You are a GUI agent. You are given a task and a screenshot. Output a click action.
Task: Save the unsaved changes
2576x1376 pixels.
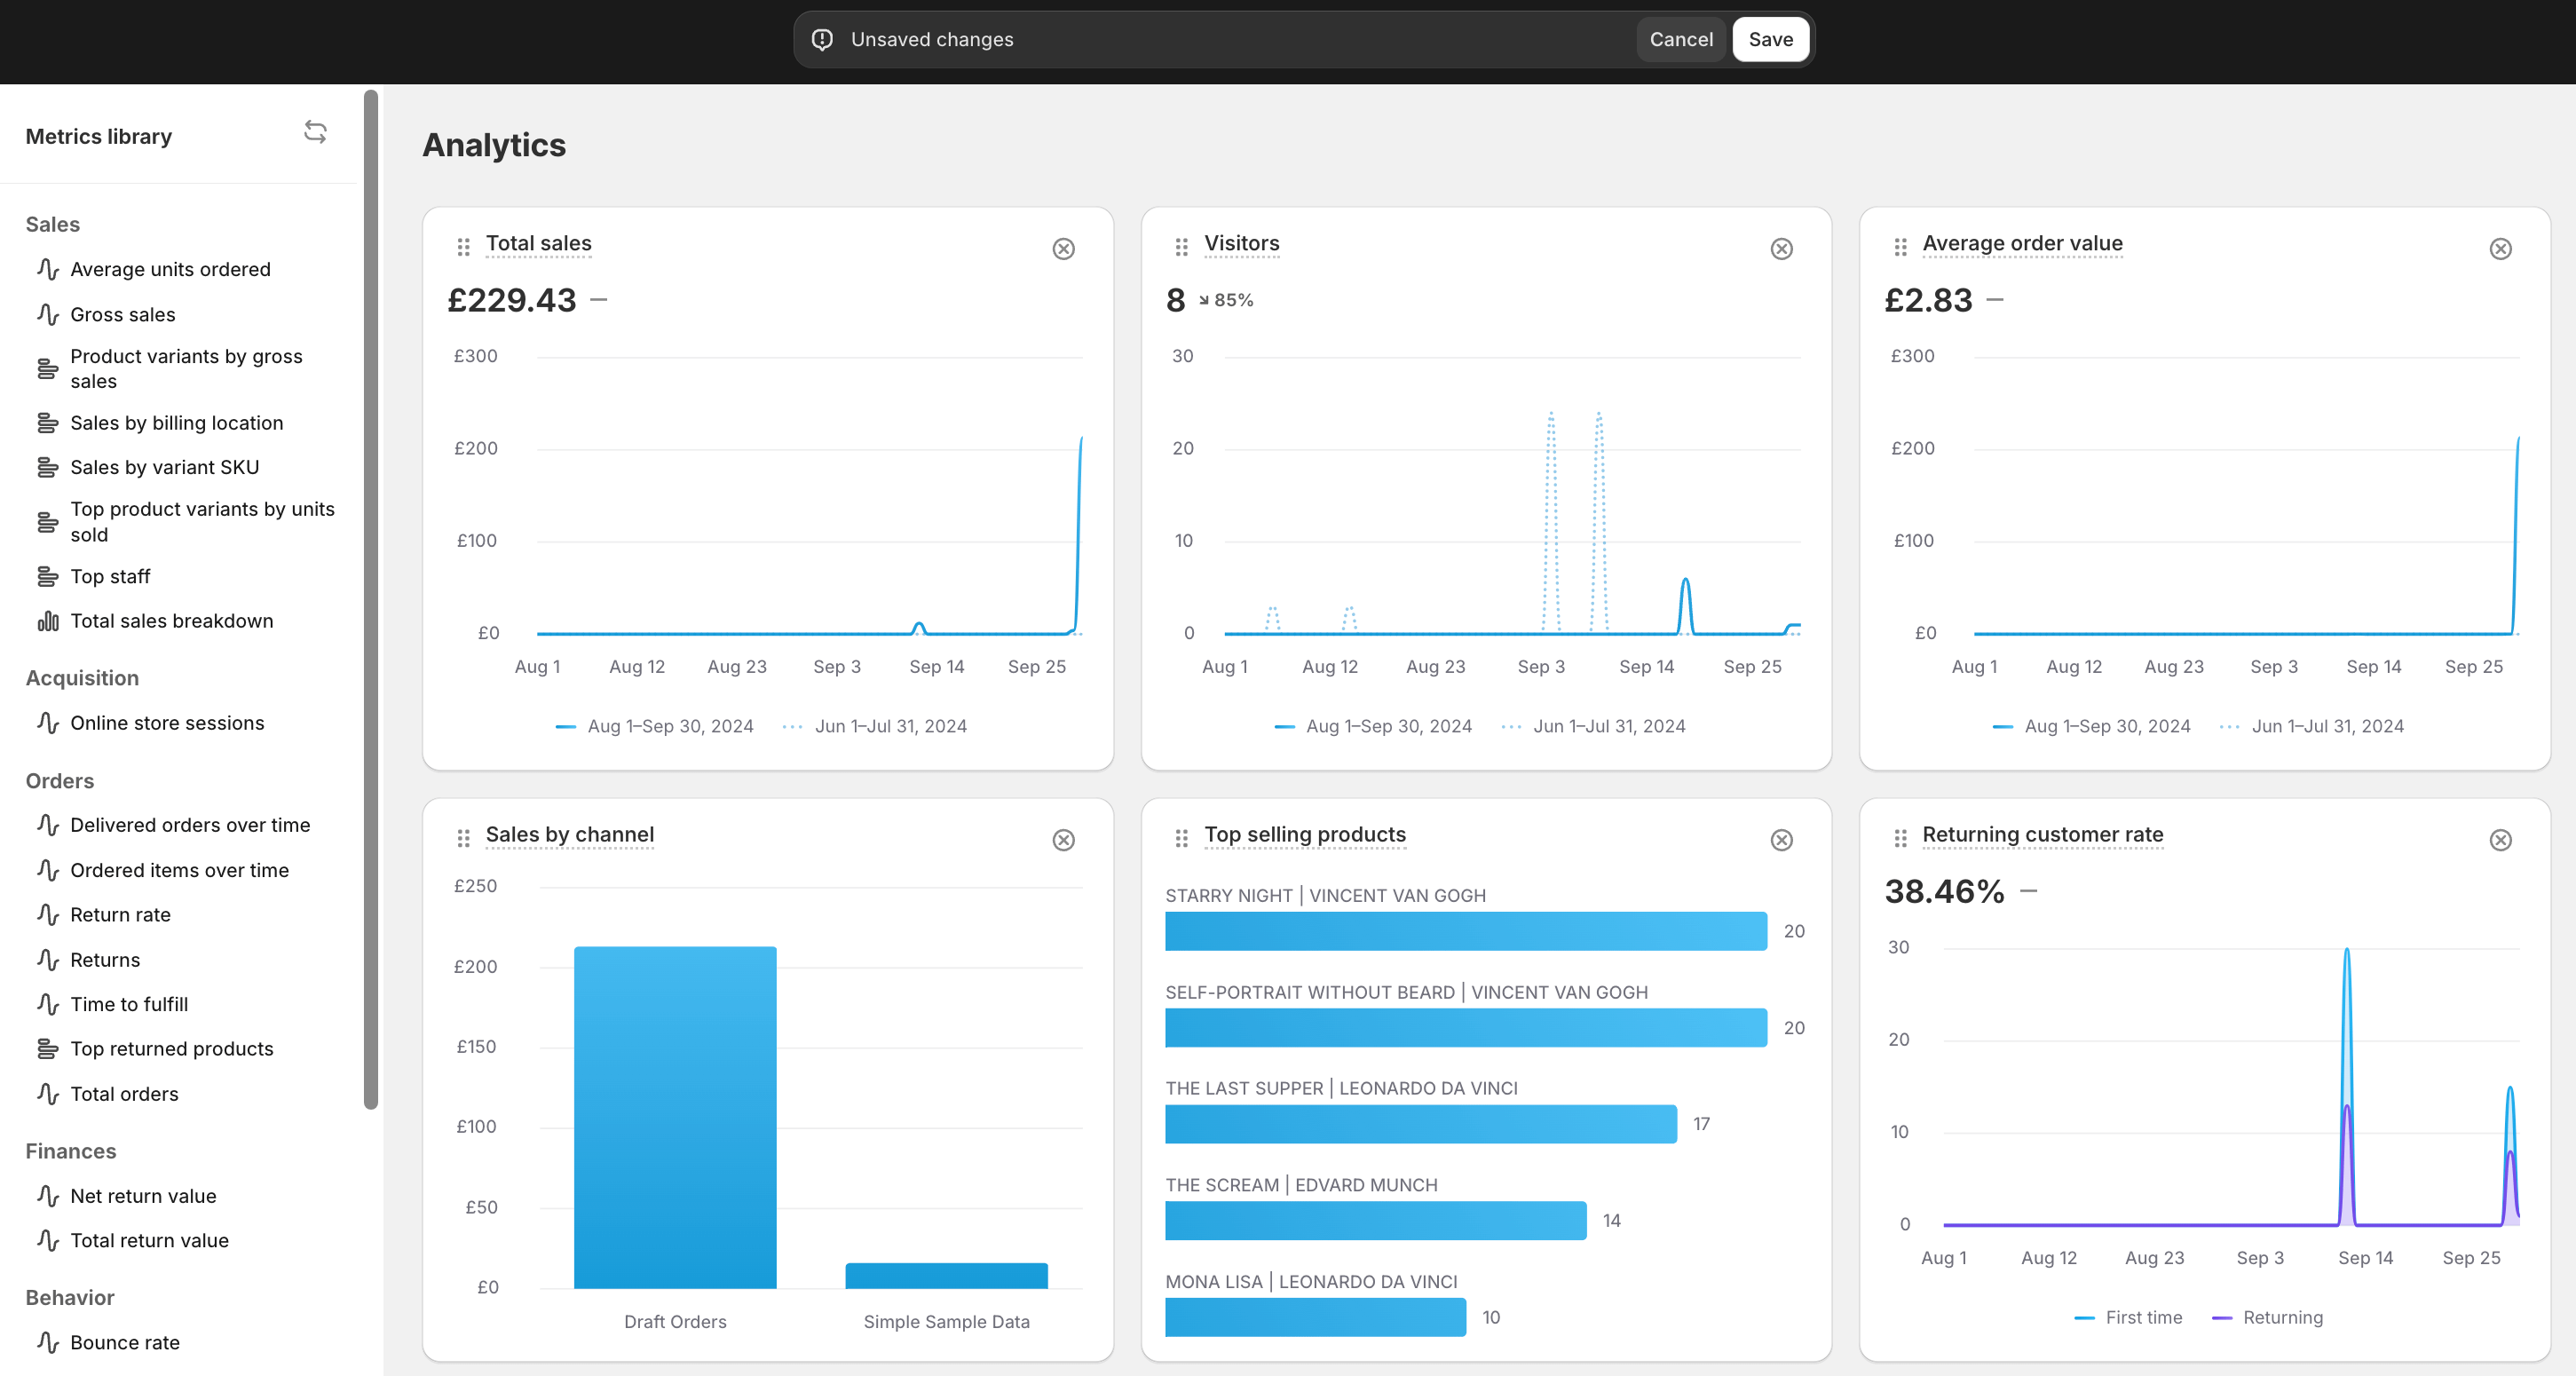pyautogui.click(x=1770, y=39)
